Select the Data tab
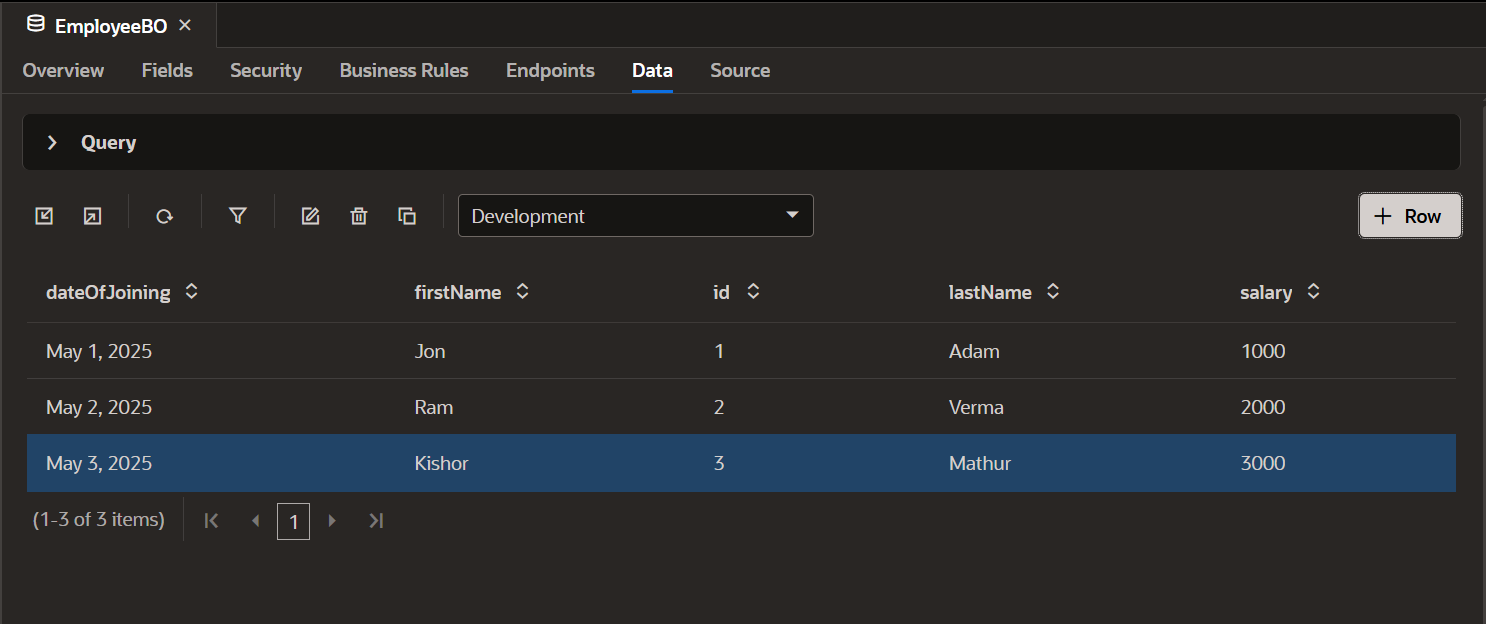 tap(652, 70)
